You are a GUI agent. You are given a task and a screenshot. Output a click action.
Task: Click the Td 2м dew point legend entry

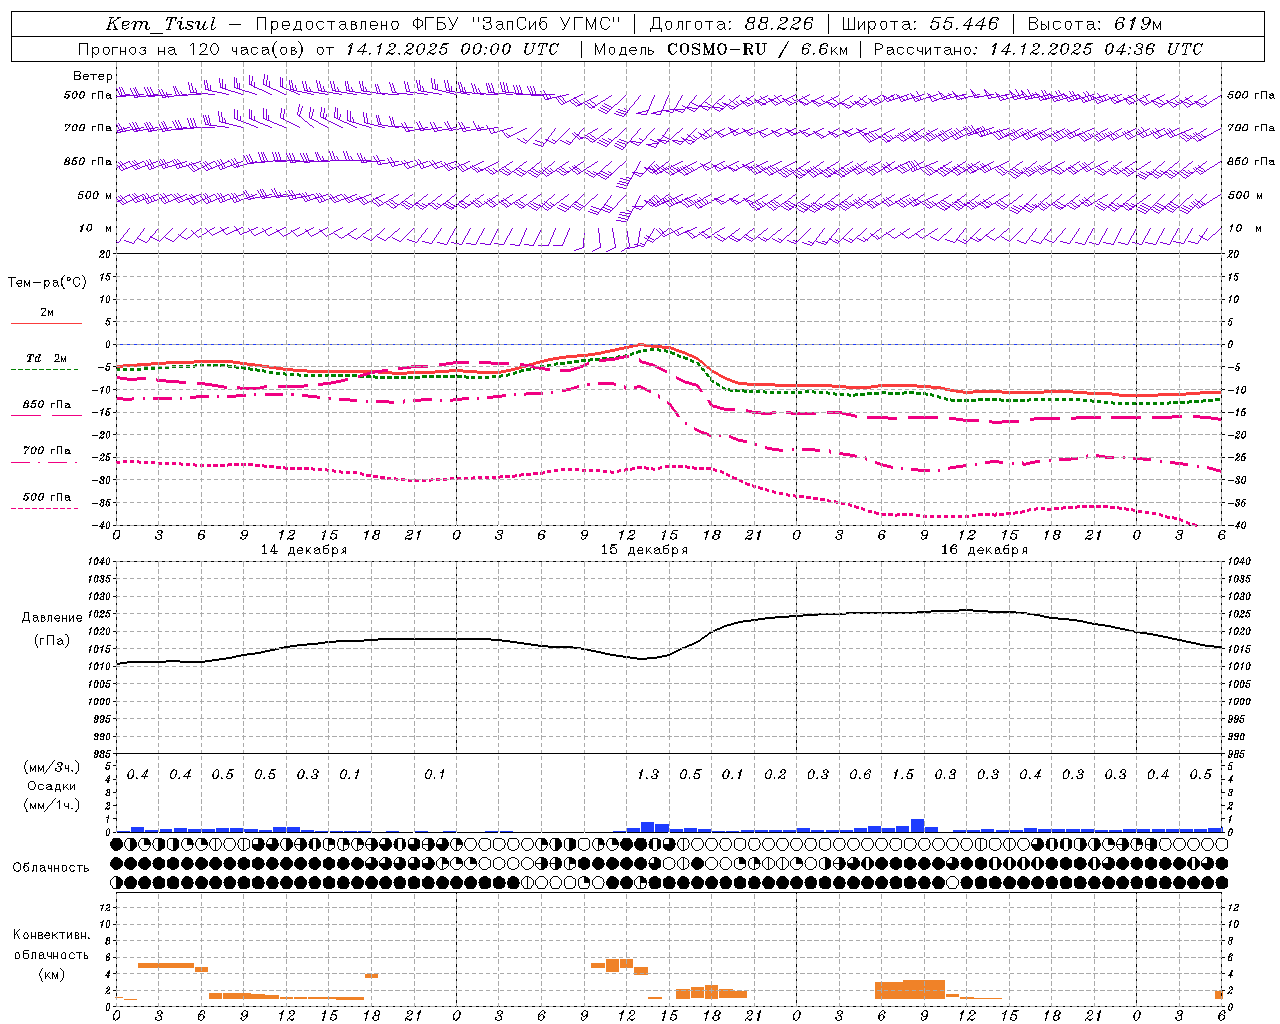46,358
